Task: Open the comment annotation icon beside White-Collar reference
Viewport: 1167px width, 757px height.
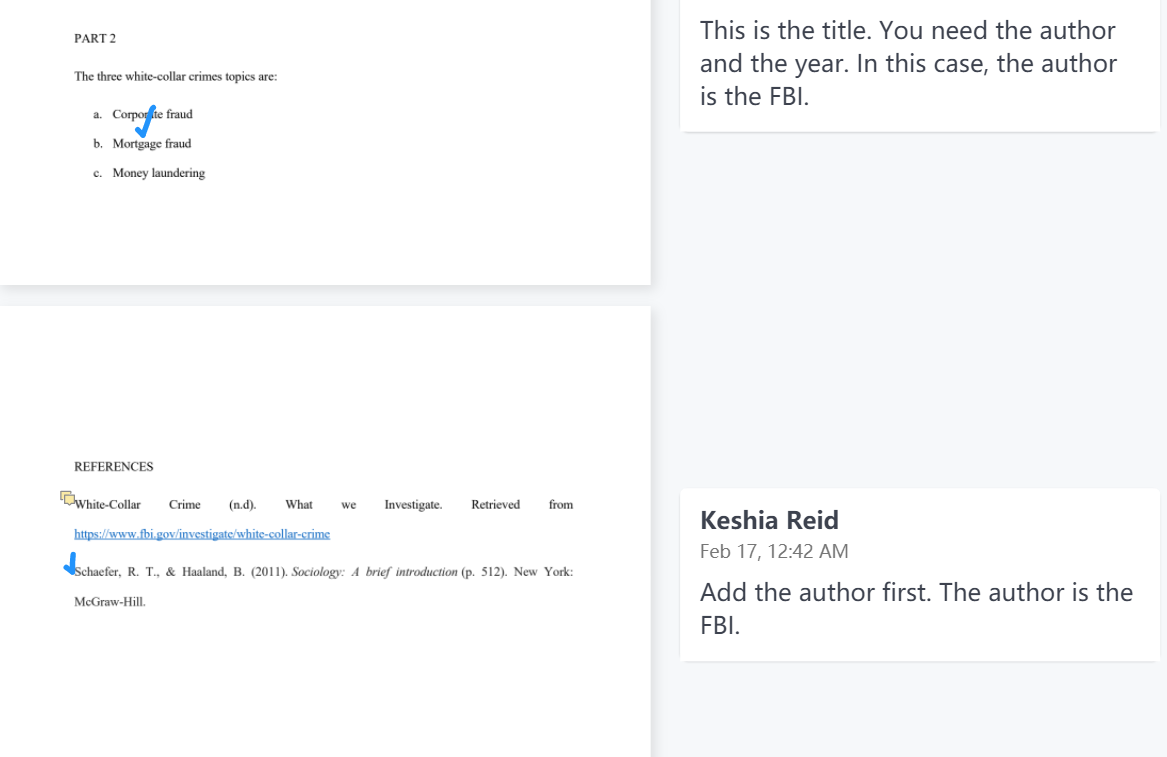Action: click(x=67, y=498)
